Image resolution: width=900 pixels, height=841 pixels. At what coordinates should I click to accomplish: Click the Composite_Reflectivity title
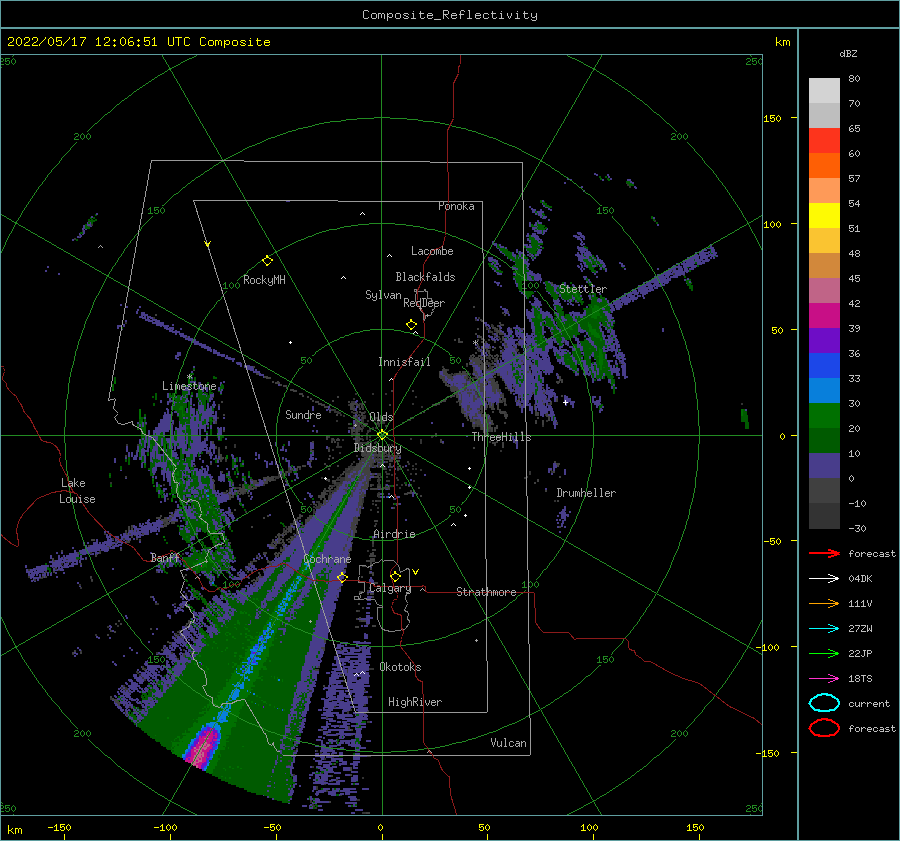tap(450, 15)
